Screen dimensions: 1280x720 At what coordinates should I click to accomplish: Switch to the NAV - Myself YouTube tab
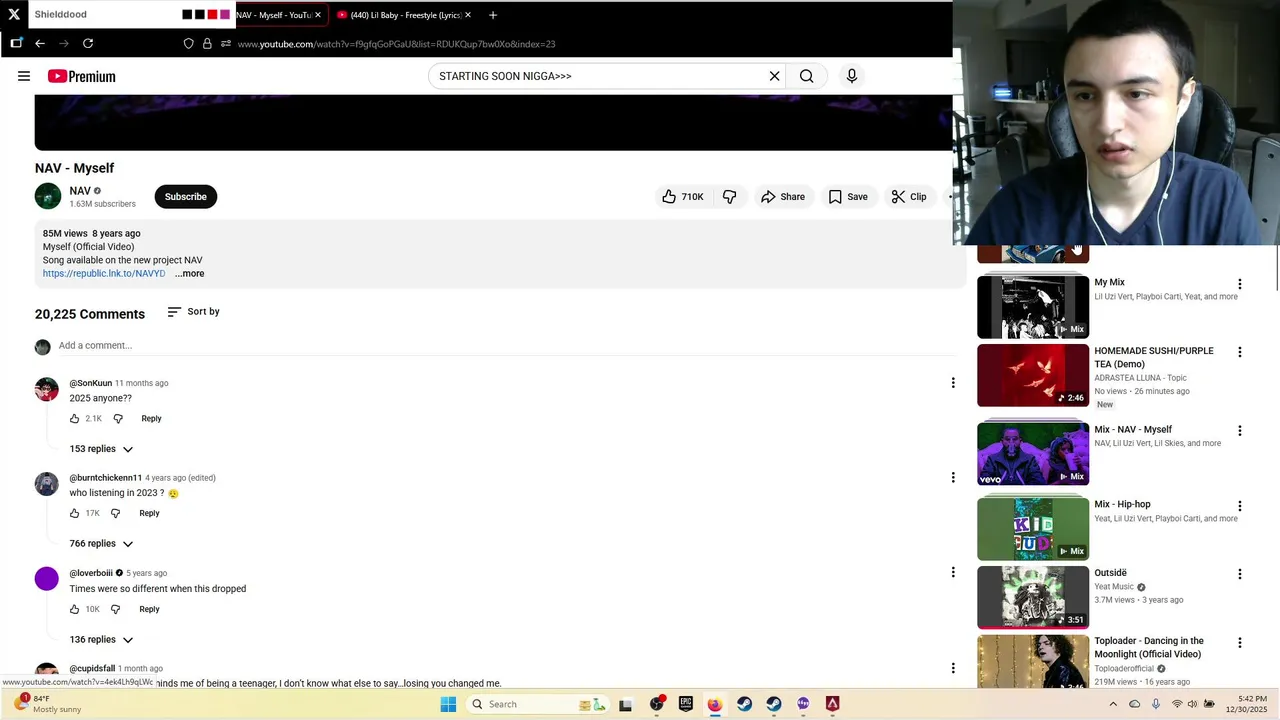click(x=274, y=15)
